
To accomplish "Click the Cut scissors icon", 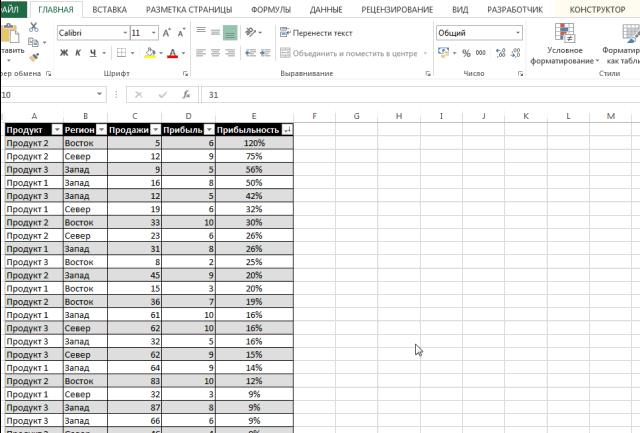I will point(33,27).
